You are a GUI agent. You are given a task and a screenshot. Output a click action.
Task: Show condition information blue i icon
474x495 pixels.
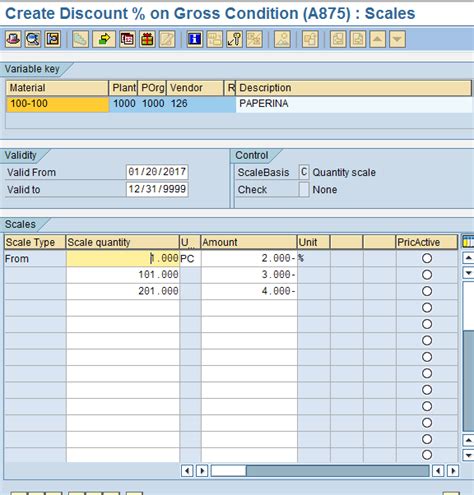195,39
